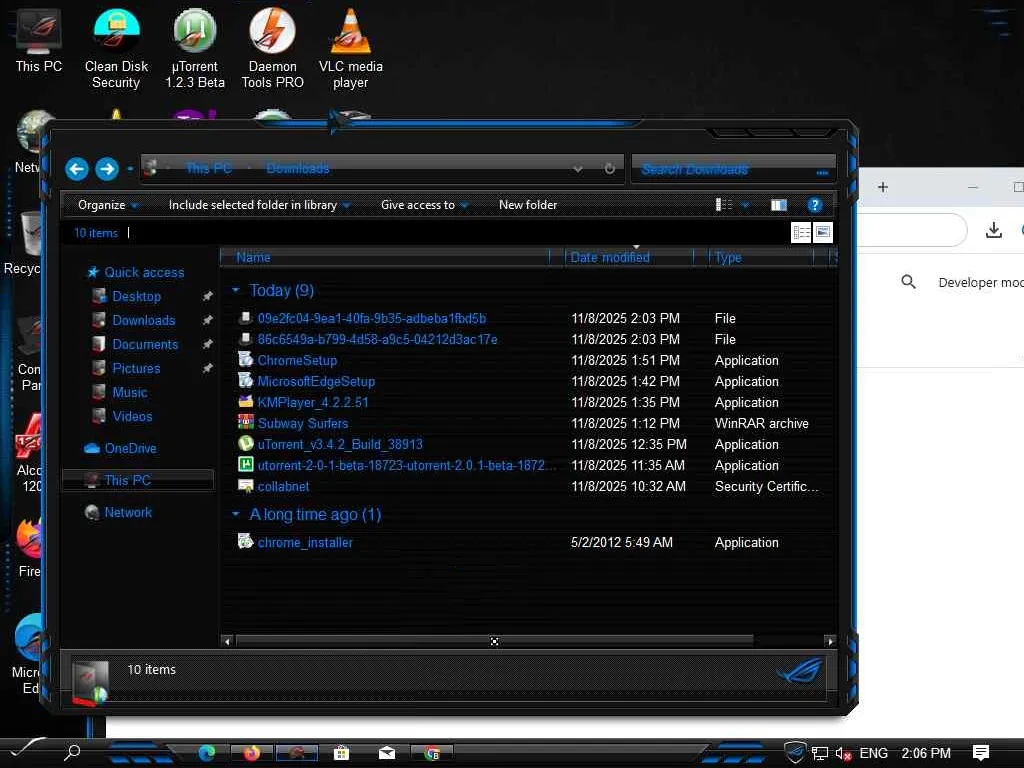Select the KMPlayer_4.2.2.51 file icon
Image resolution: width=1024 pixels, height=768 pixels.
click(246, 402)
